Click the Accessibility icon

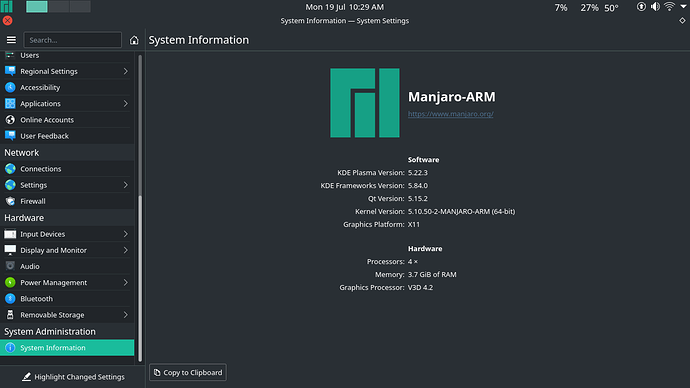coord(10,87)
